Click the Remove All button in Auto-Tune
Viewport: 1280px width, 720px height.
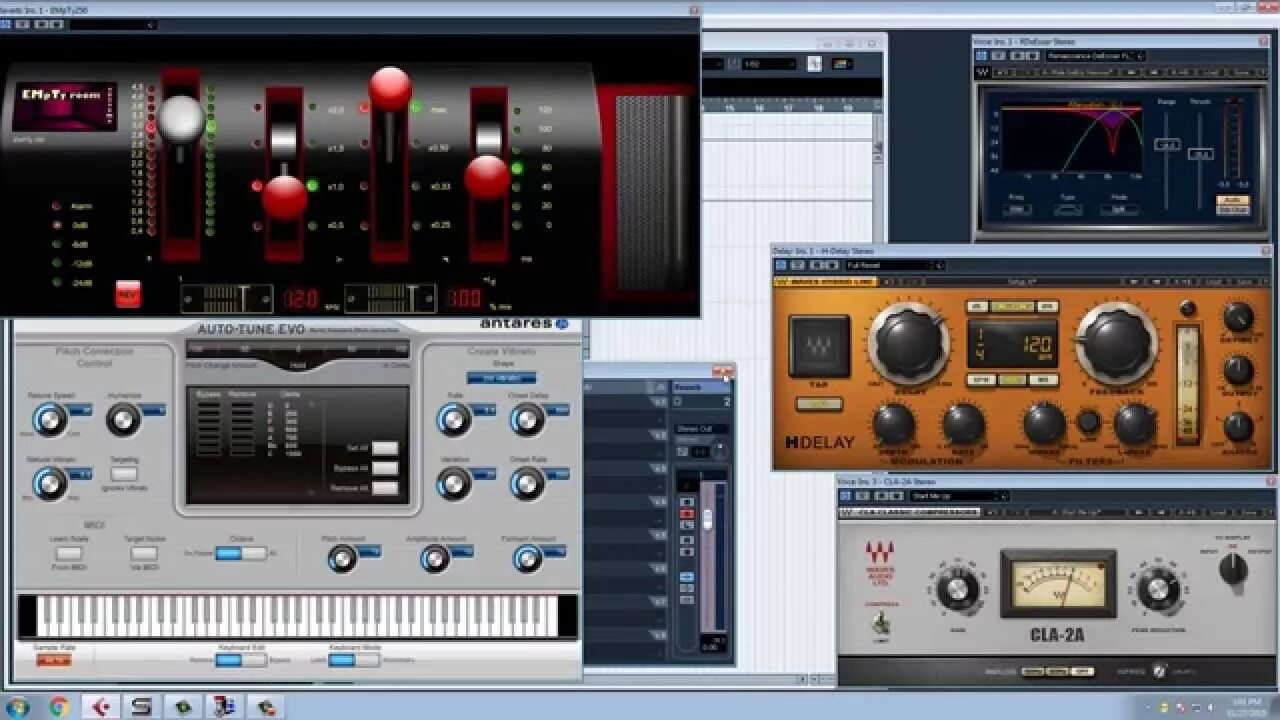pyautogui.click(x=385, y=488)
